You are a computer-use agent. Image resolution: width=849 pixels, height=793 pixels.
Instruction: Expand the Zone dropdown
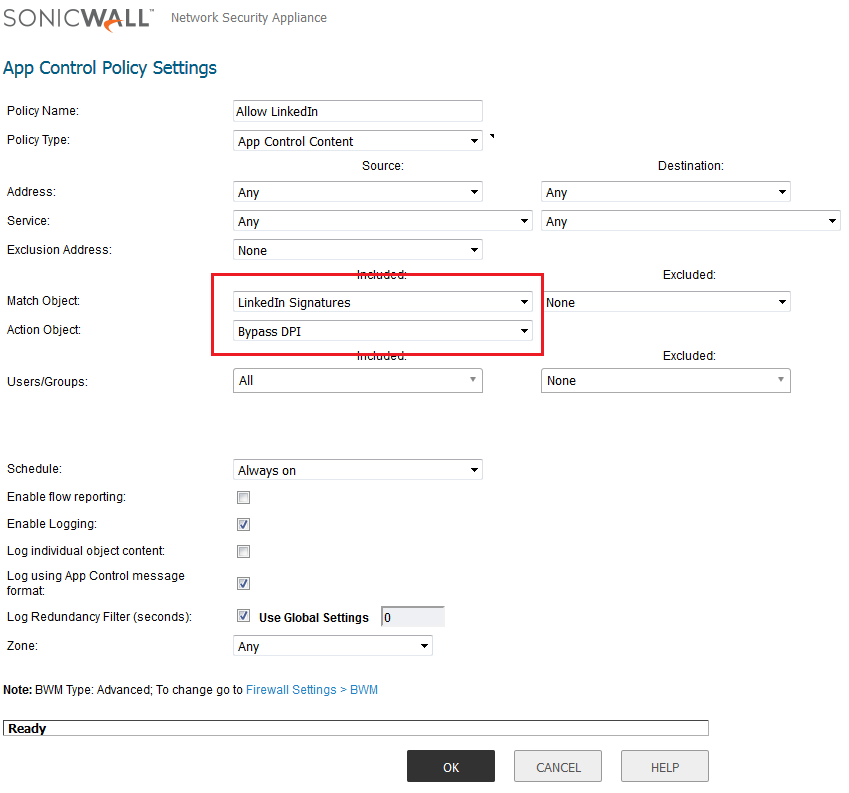[332, 646]
